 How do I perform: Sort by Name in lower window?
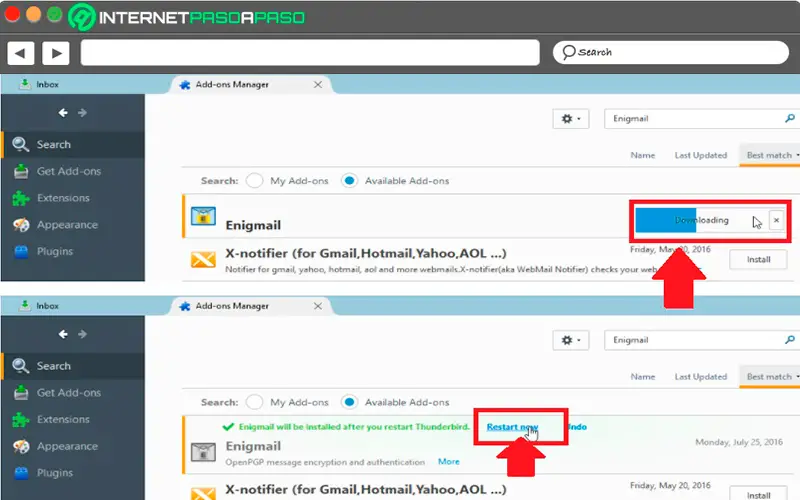point(643,377)
